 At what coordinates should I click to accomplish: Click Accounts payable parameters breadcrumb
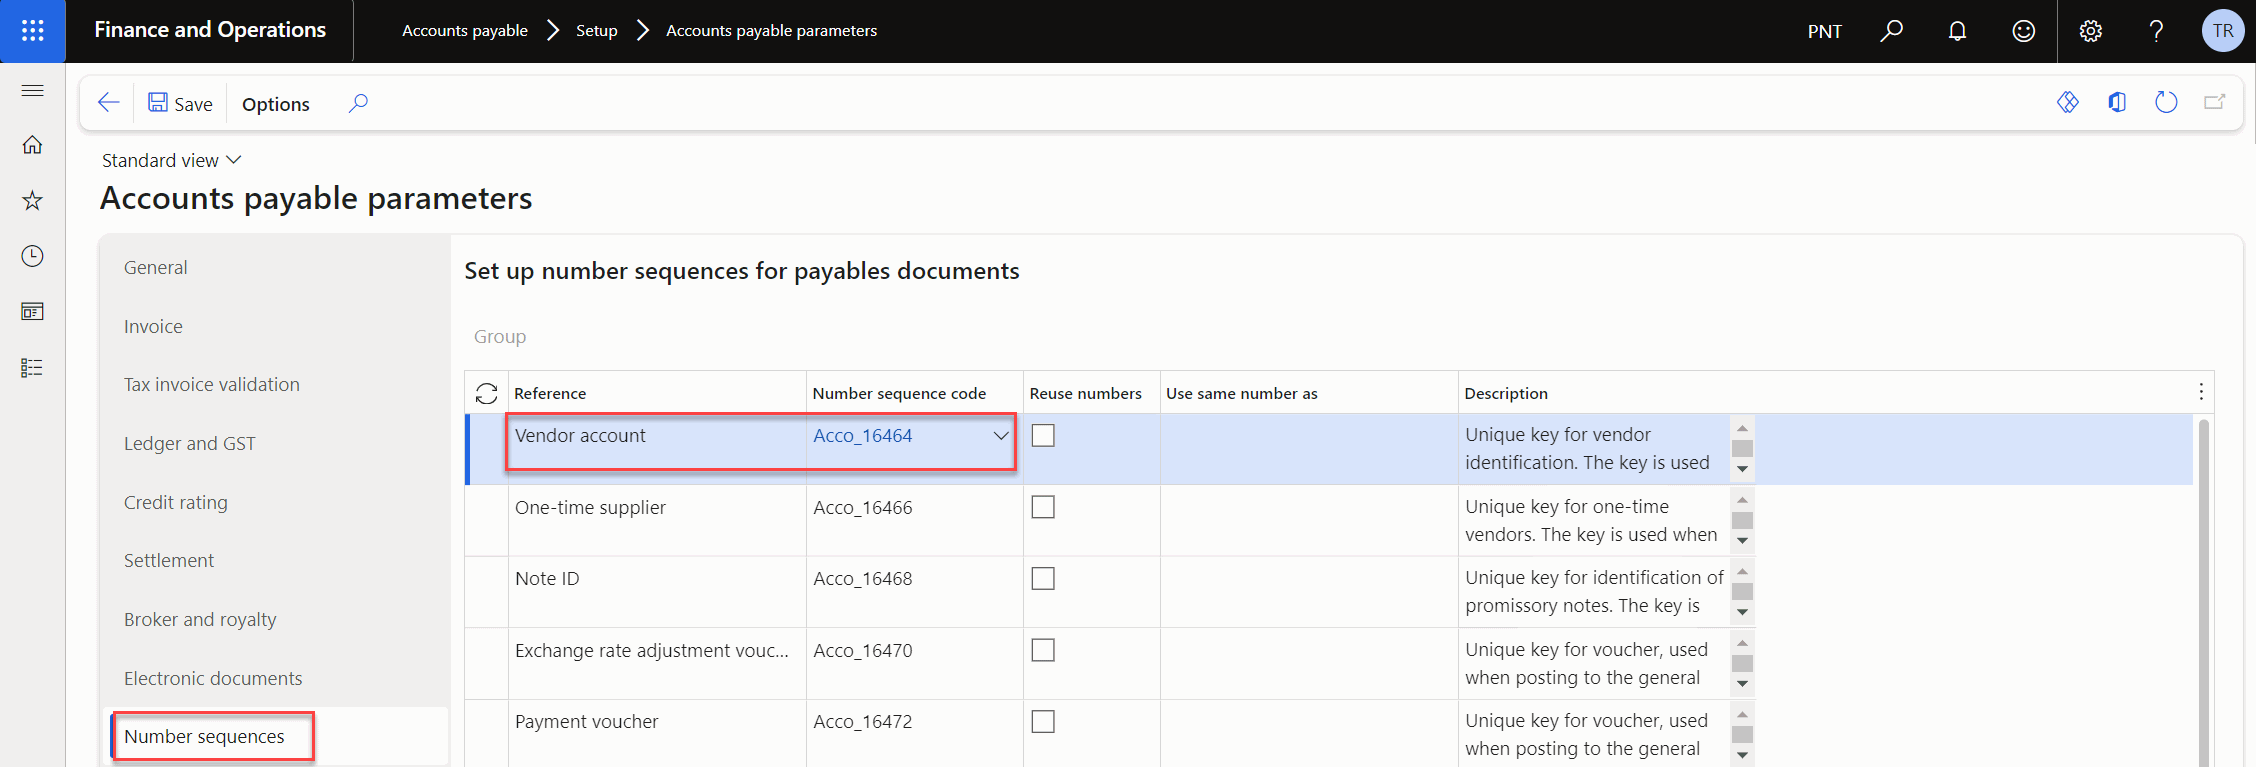(772, 31)
